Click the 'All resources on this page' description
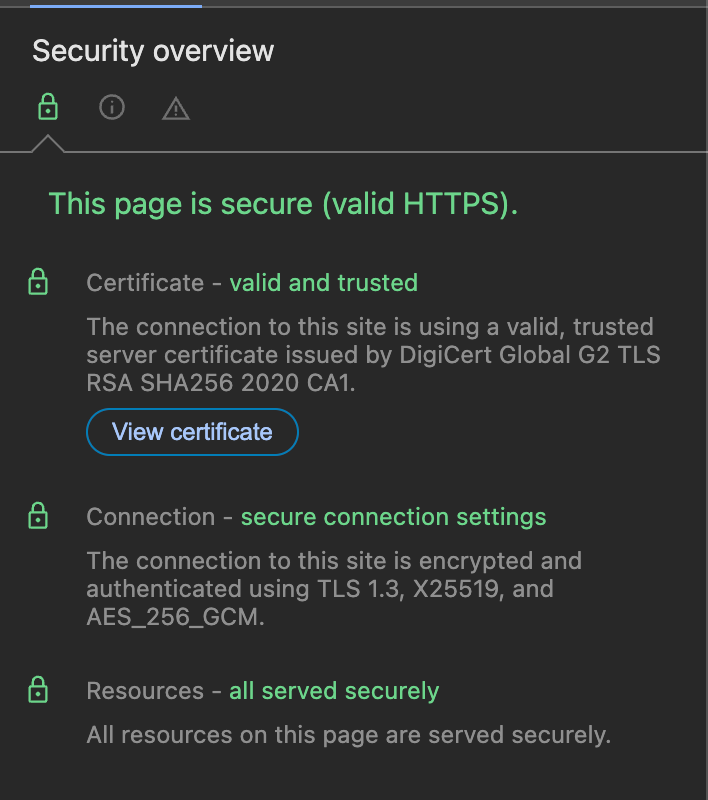The width and height of the screenshot is (708, 800). tap(348, 736)
